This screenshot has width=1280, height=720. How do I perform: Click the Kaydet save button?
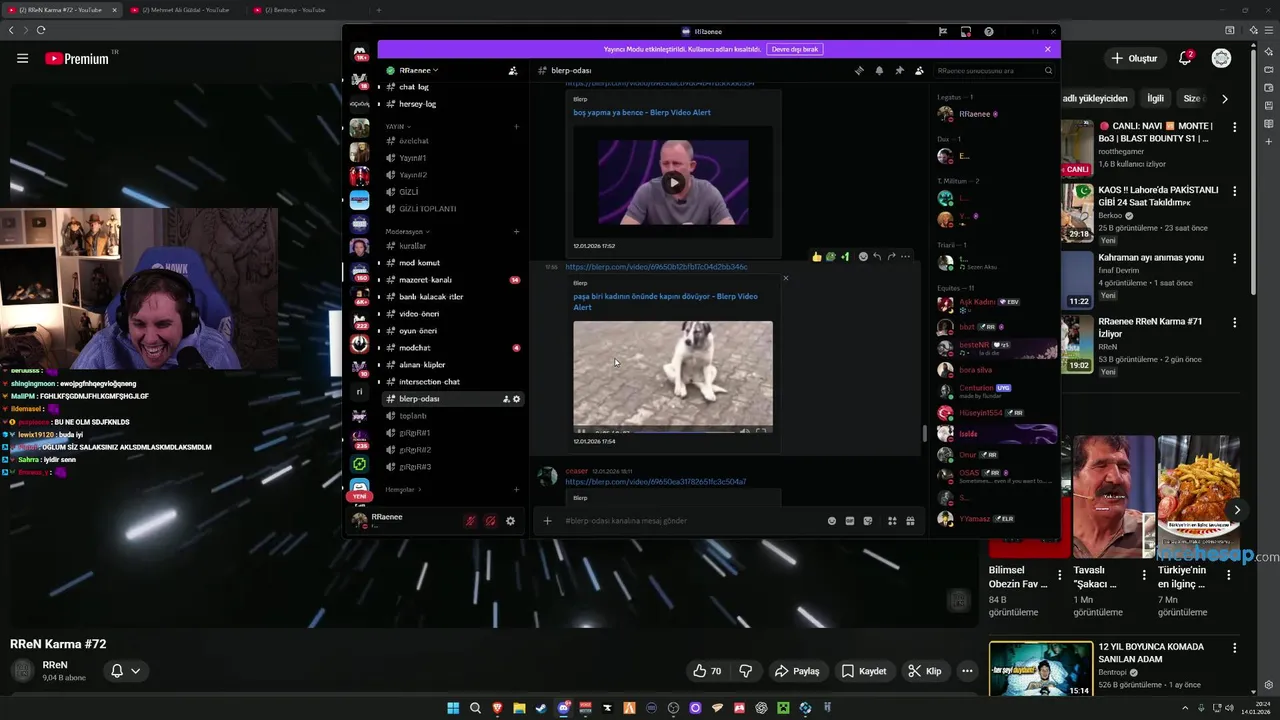864,671
